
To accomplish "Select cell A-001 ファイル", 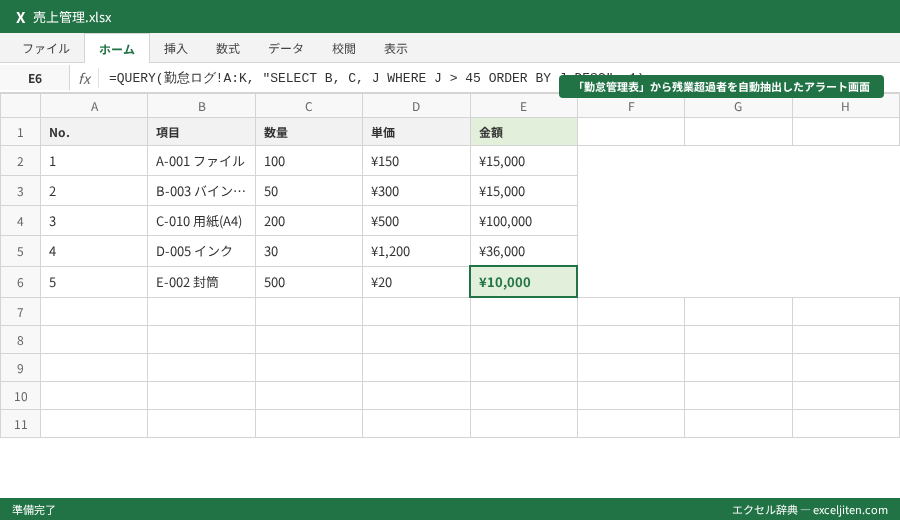I will point(201,161).
